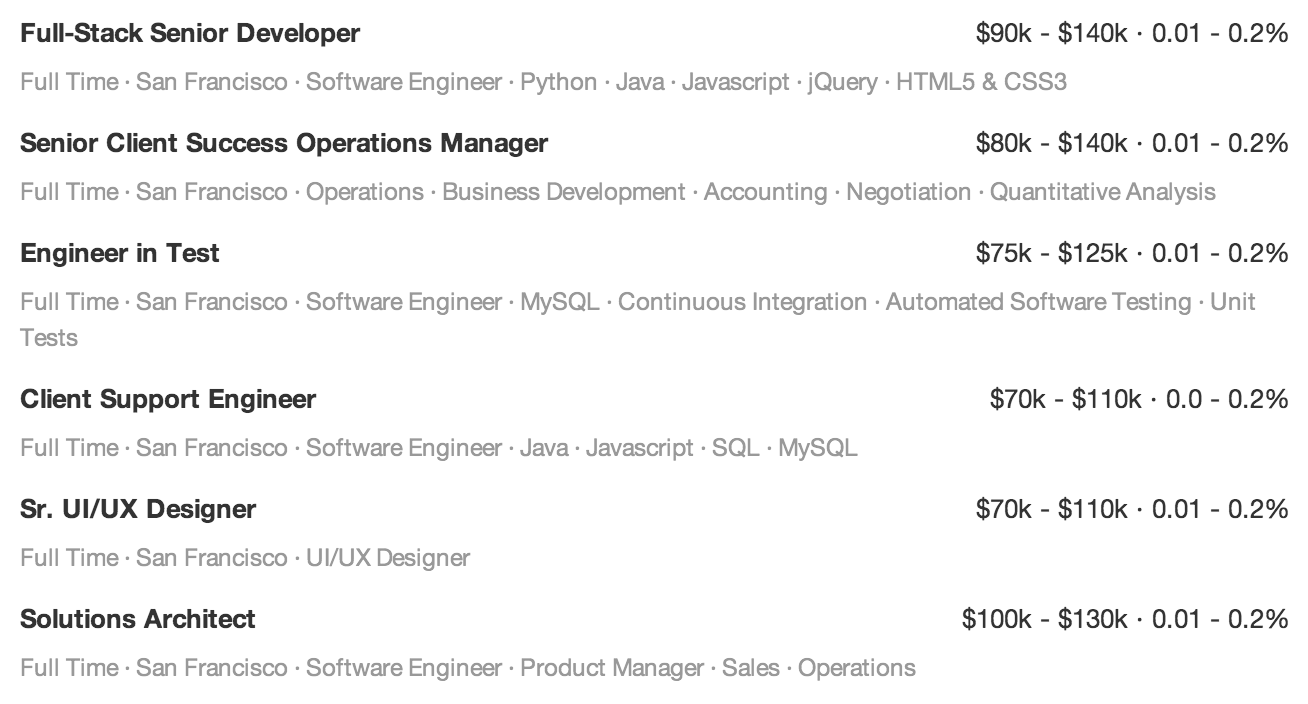
Task: Open the Full-Stack Senior Developer job listing
Action: [x=190, y=33]
